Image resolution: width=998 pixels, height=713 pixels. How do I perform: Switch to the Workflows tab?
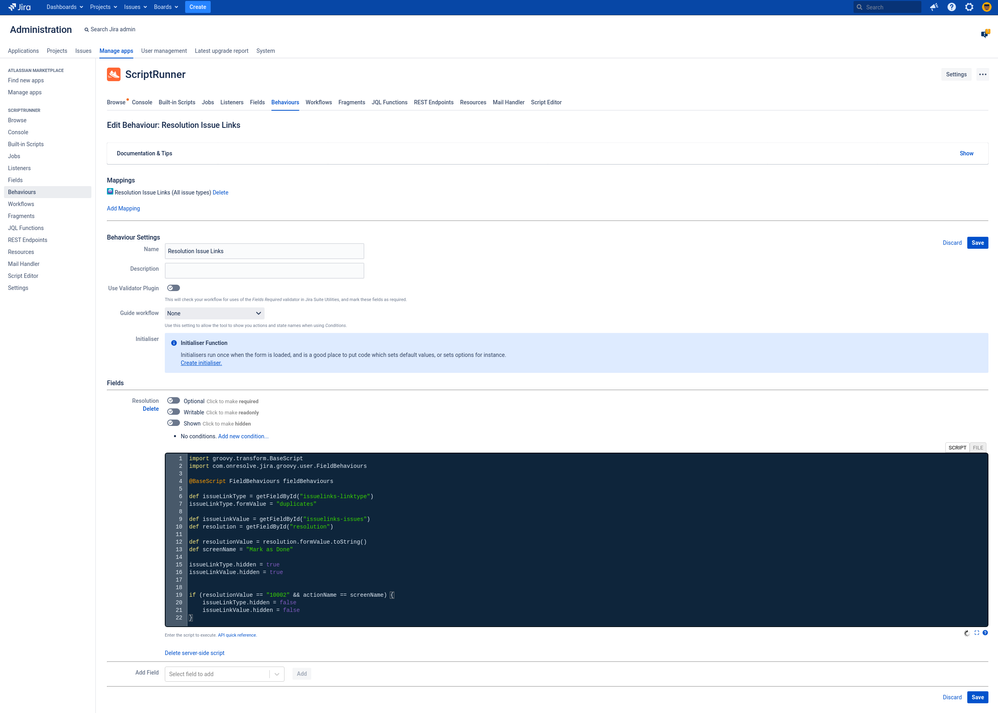(x=320, y=101)
